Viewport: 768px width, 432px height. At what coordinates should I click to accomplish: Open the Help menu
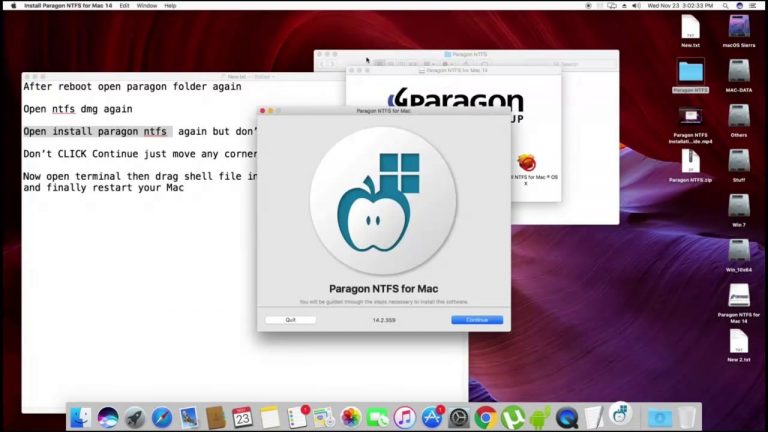click(170, 5)
